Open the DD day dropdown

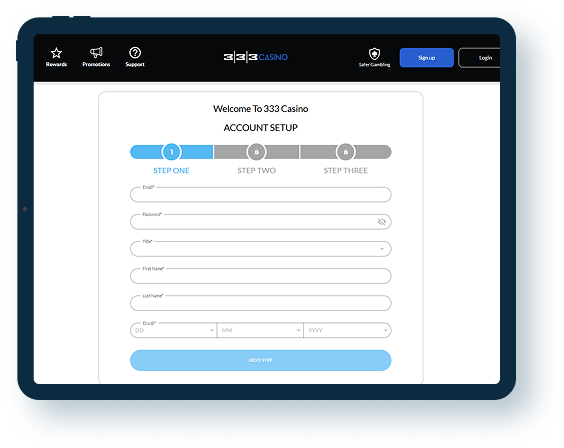coord(173,330)
